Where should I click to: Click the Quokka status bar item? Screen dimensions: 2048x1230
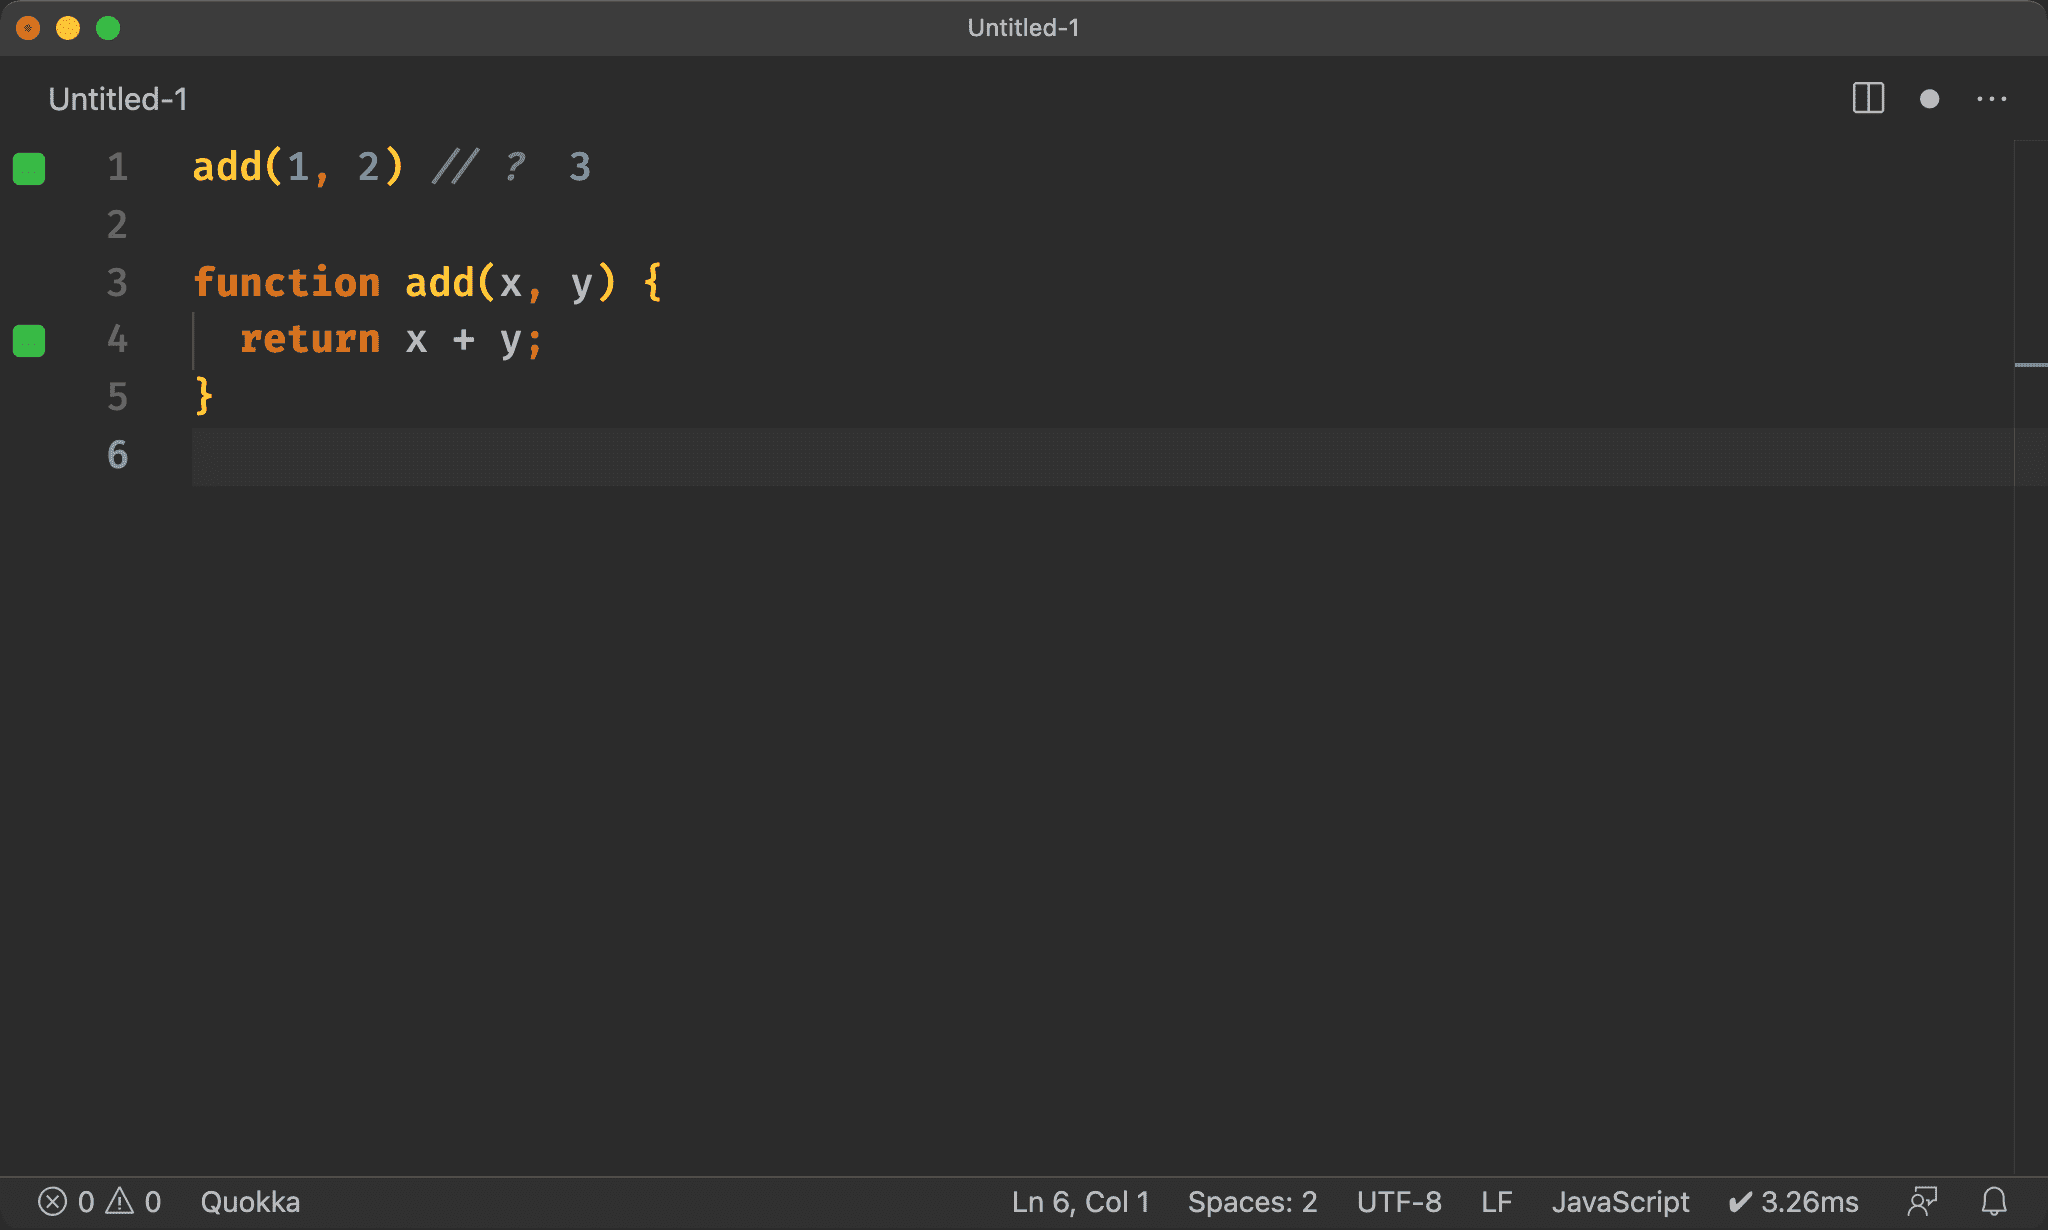pos(250,1201)
